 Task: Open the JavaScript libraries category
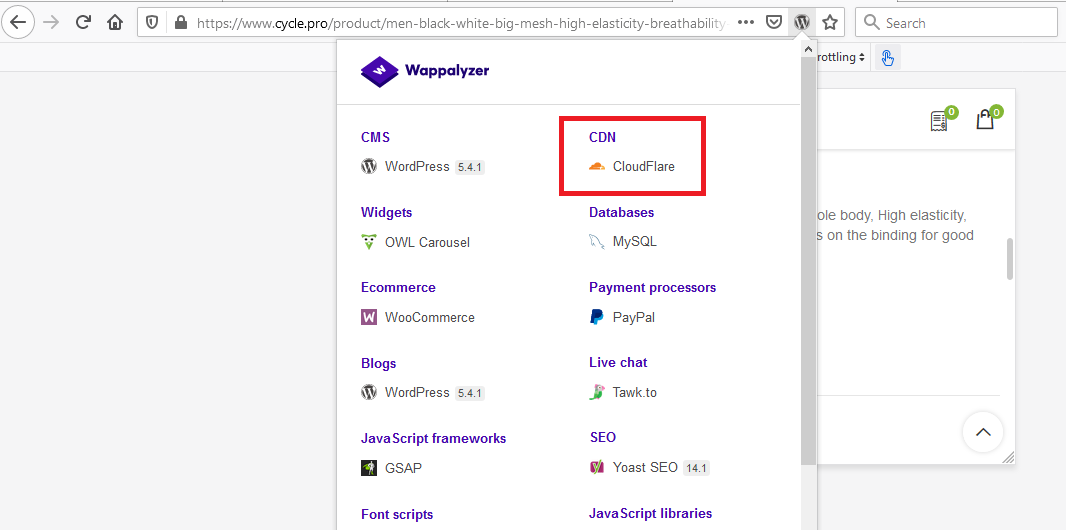click(x=651, y=513)
